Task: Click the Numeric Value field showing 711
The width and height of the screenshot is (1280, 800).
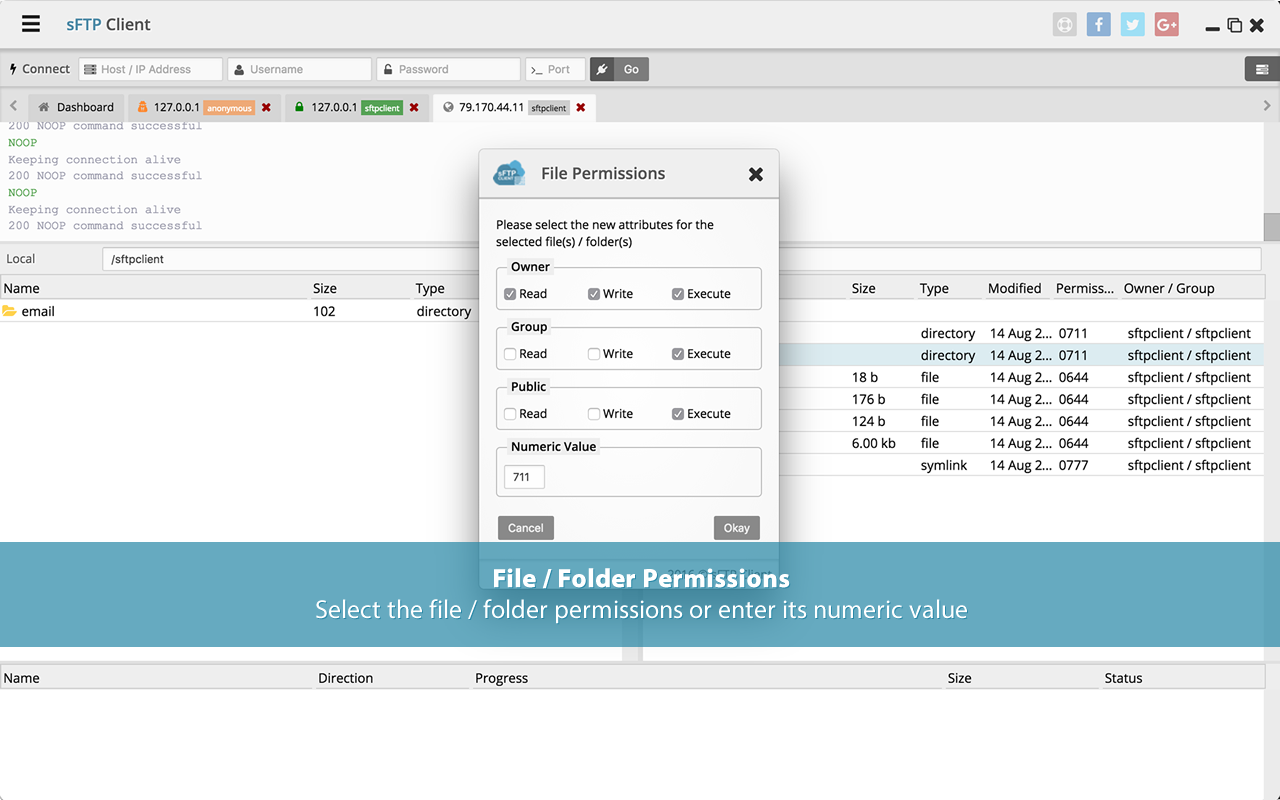Action: tap(523, 477)
